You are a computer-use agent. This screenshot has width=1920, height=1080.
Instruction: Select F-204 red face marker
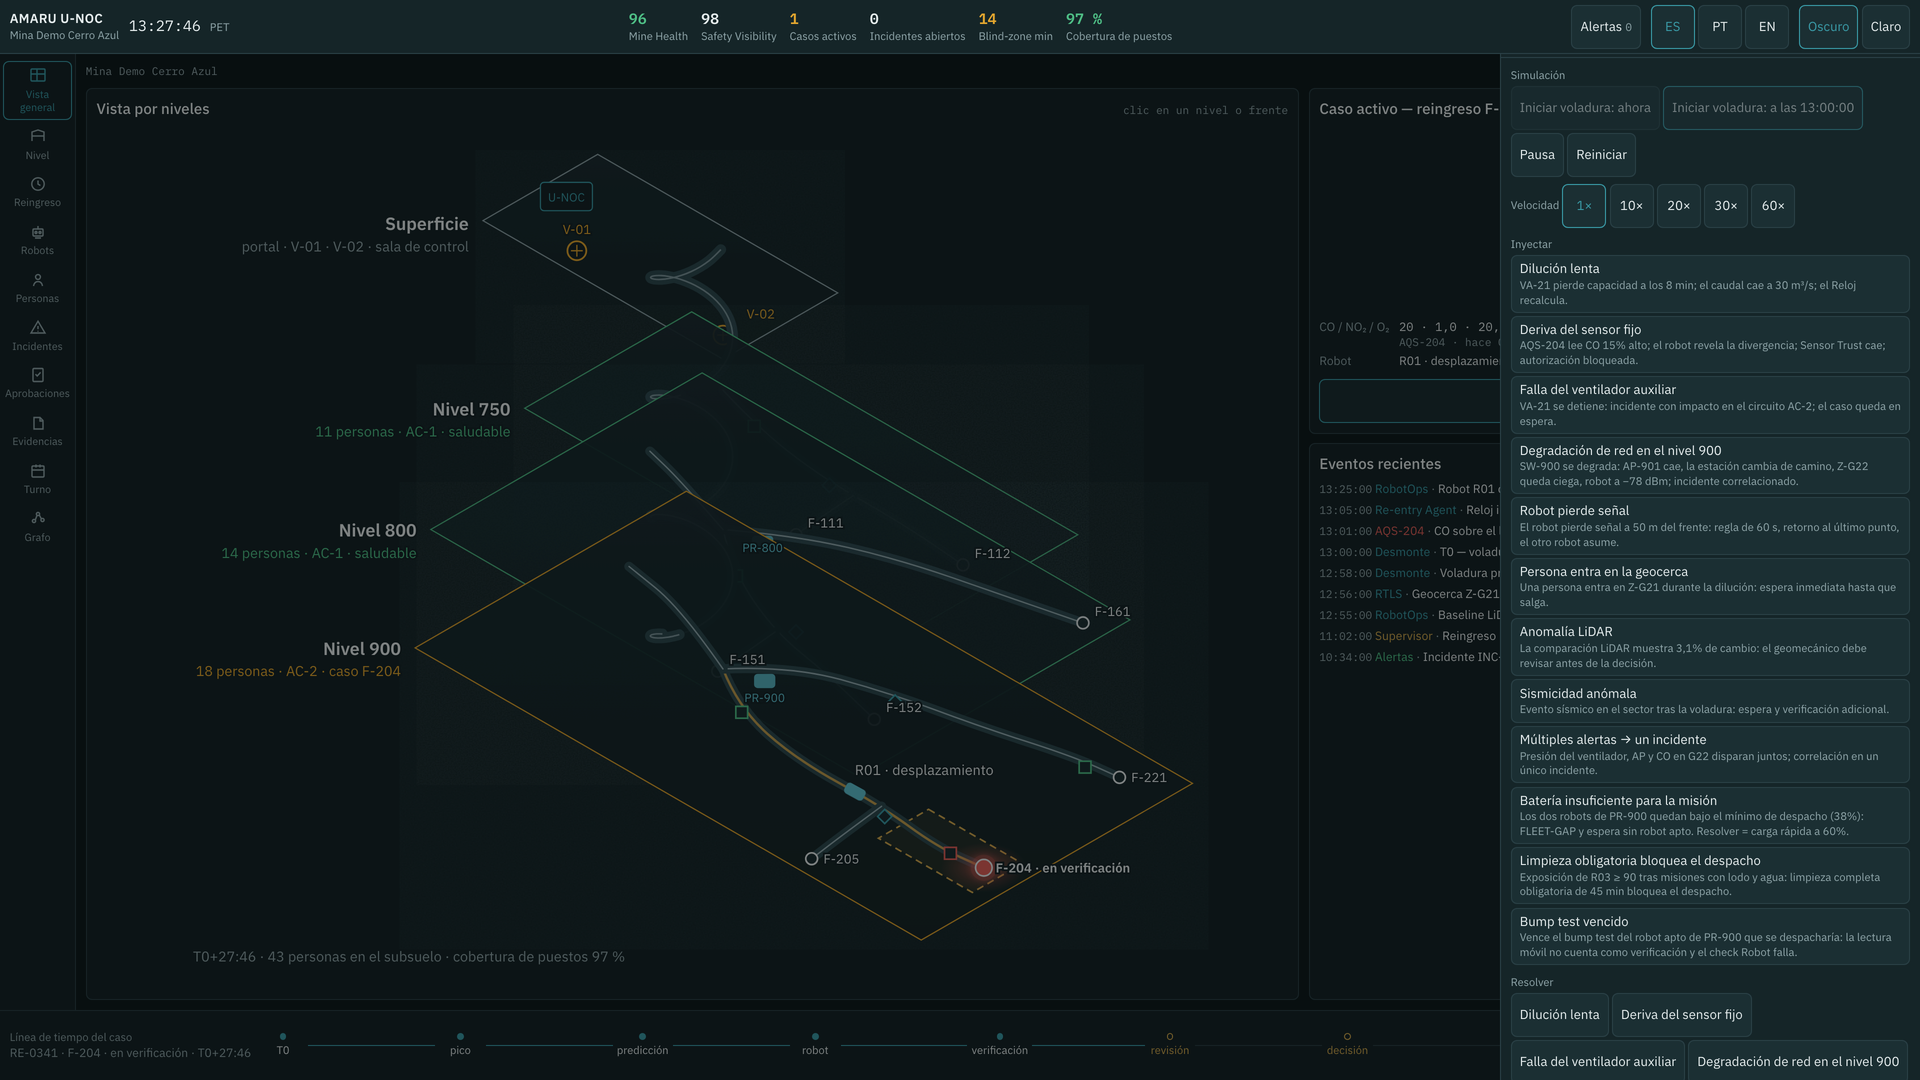984,867
